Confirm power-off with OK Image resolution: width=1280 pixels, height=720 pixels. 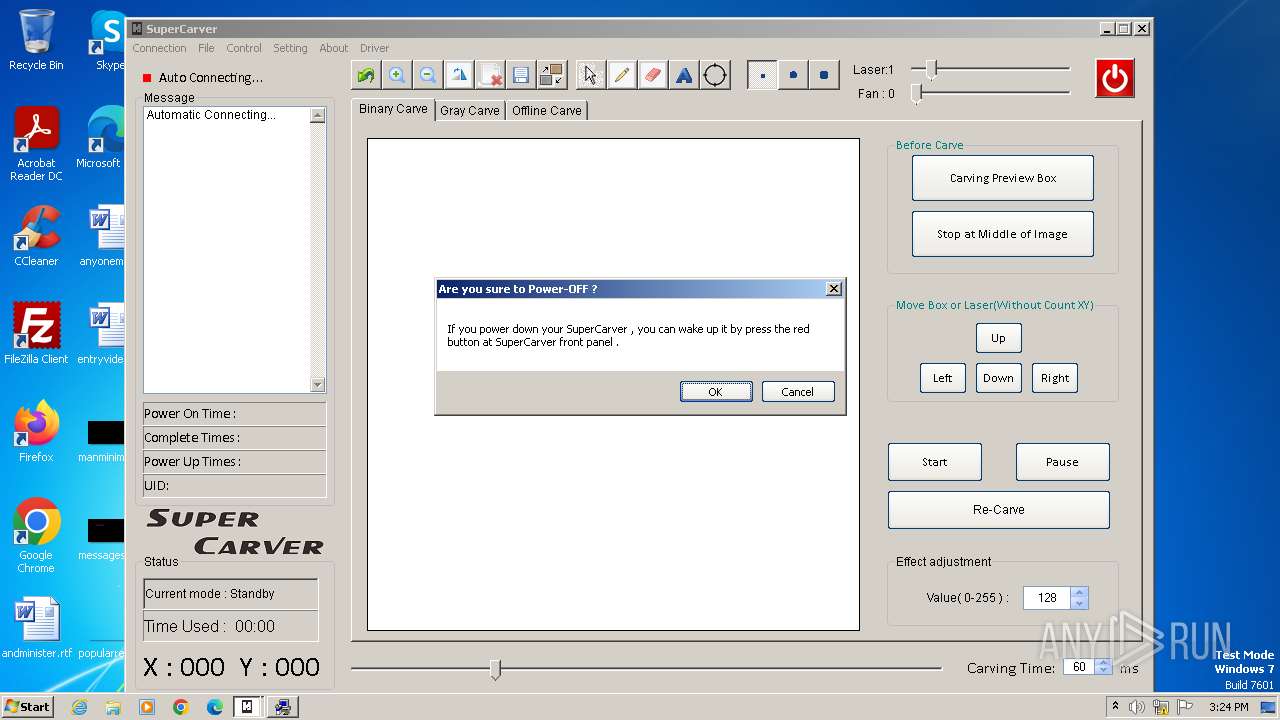tap(716, 392)
